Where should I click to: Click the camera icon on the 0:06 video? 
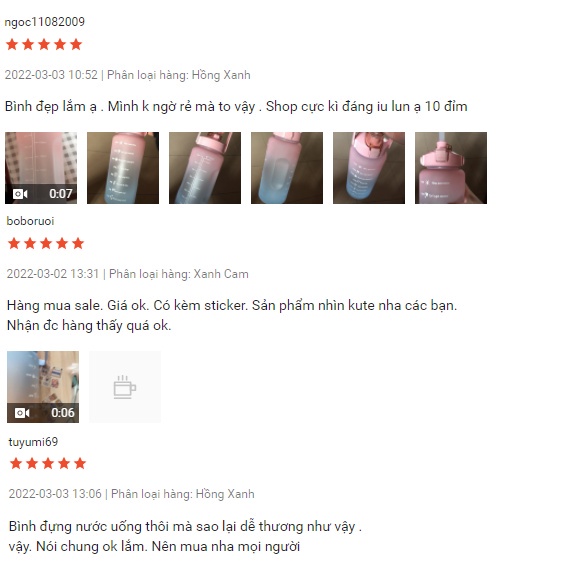tap(22, 413)
